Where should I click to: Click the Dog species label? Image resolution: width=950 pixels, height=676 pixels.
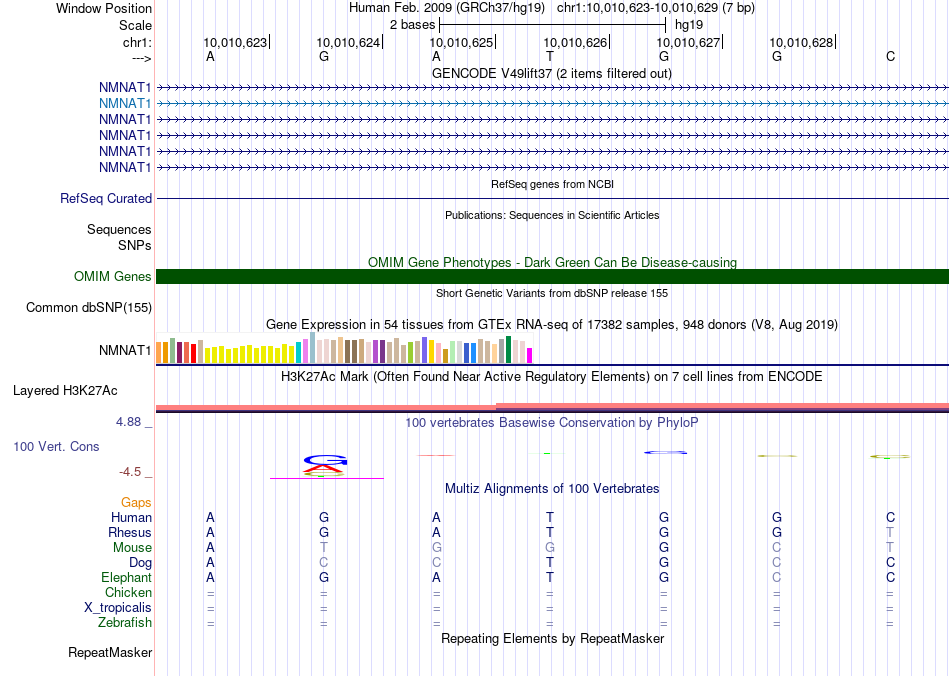pos(140,563)
